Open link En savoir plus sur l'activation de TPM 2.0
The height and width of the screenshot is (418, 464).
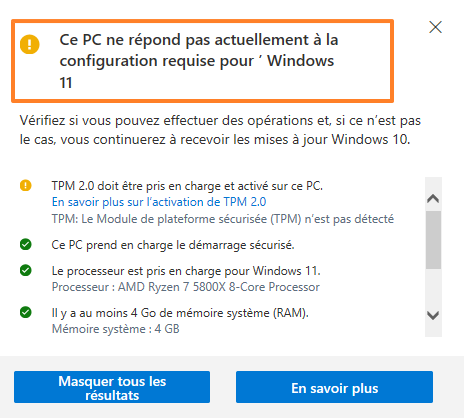pyautogui.click(x=159, y=202)
